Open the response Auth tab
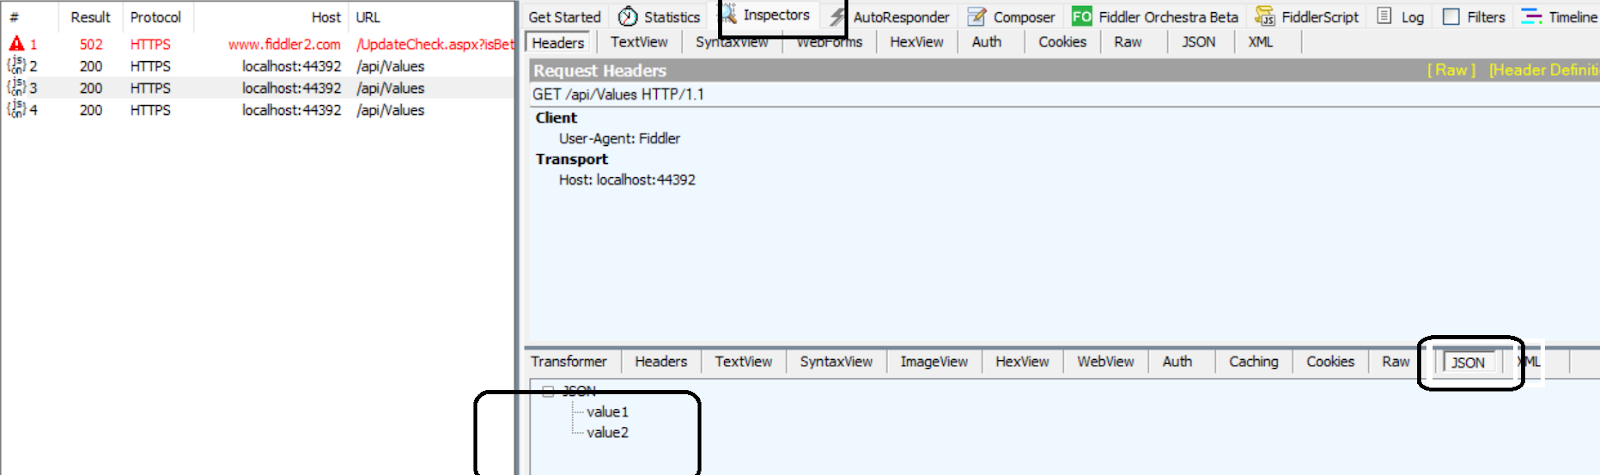Image resolution: width=1600 pixels, height=475 pixels. [x=1177, y=362]
